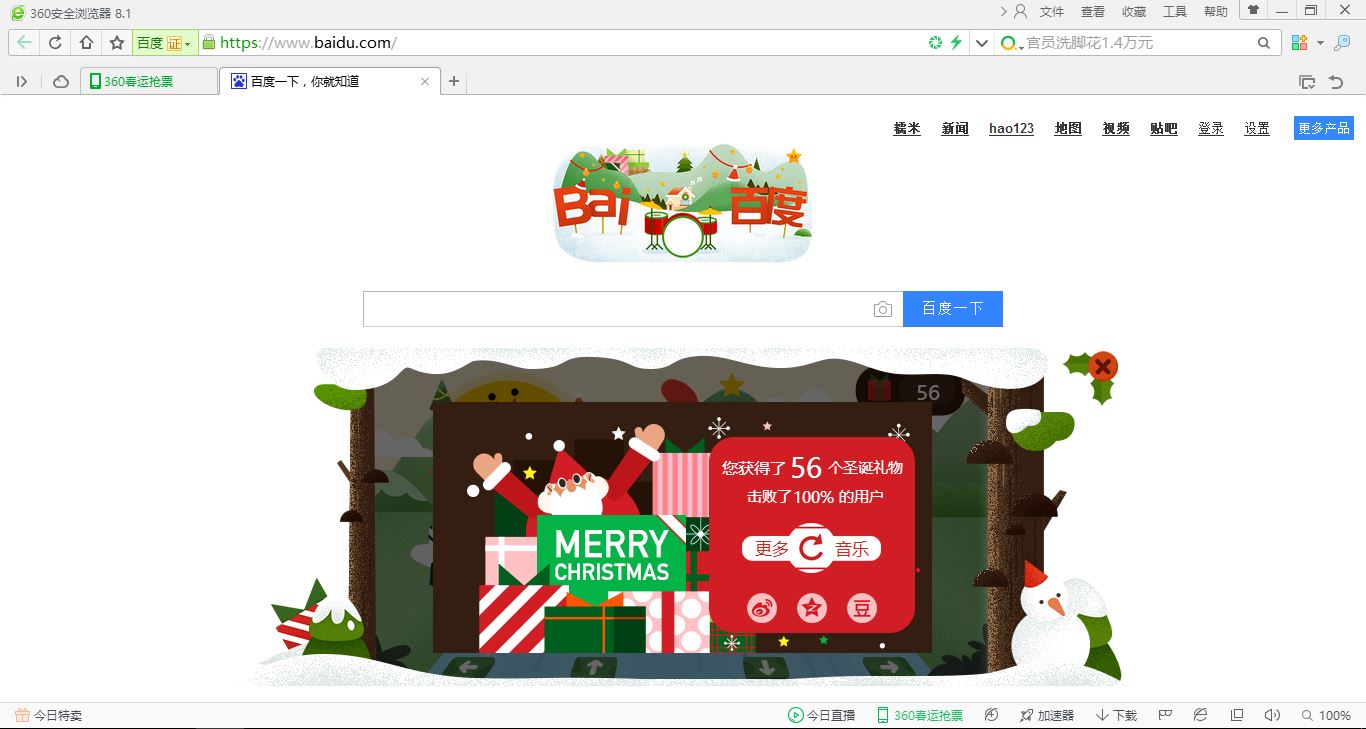The height and width of the screenshot is (729, 1366).
Task: Close the Christmas game with the red X
Action: point(1102,367)
